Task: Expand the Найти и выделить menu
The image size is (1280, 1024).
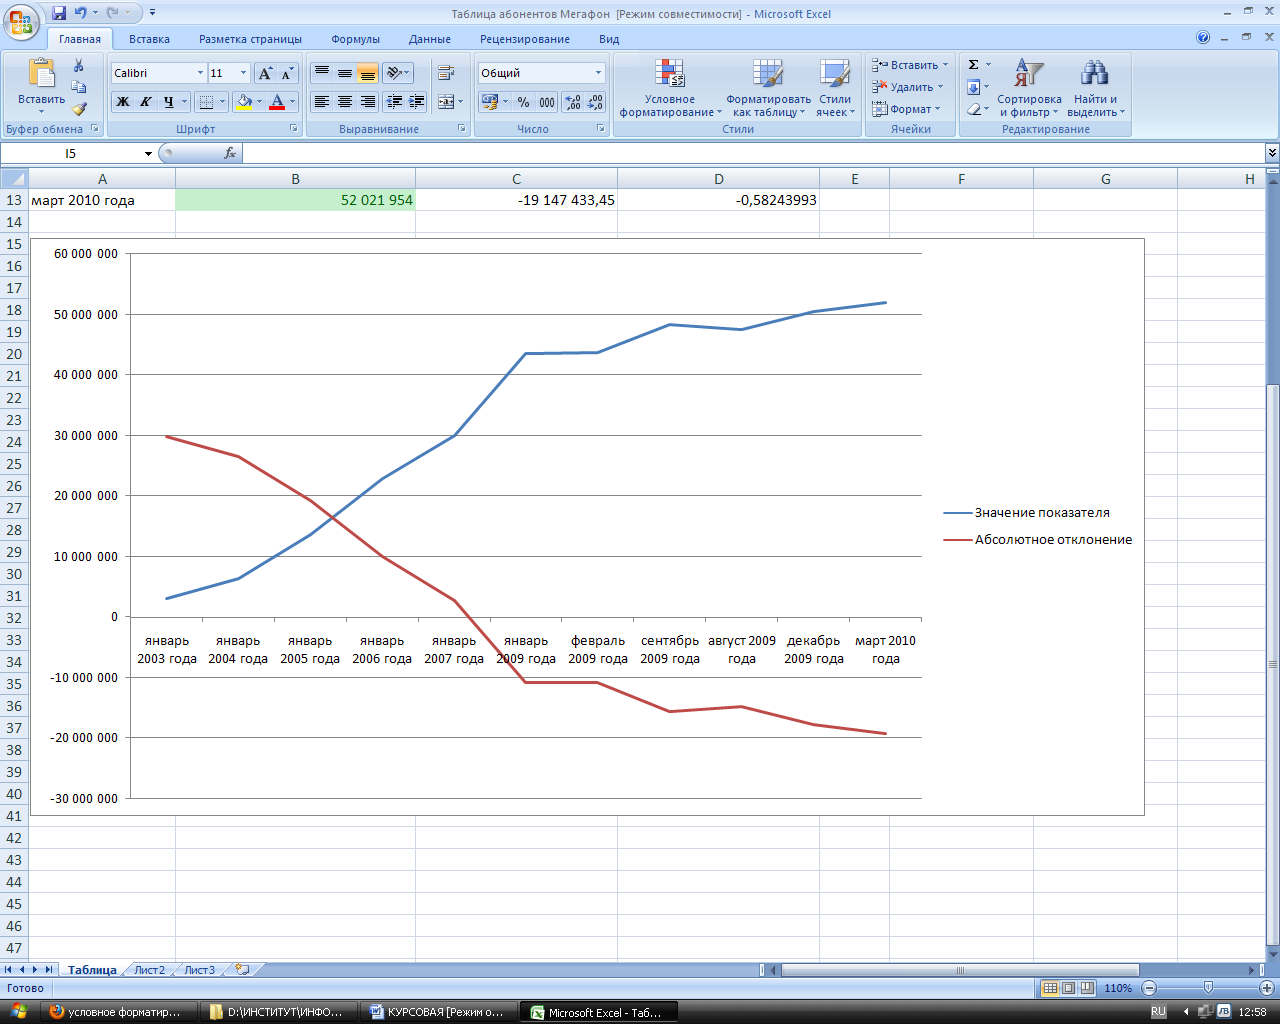Action: point(1096,88)
